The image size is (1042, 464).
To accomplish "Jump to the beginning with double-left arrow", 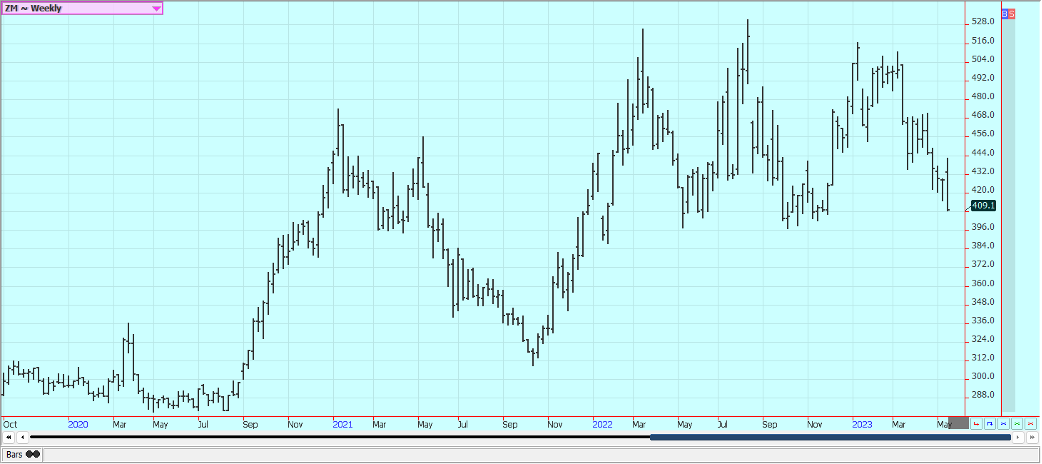I will [9, 437].
